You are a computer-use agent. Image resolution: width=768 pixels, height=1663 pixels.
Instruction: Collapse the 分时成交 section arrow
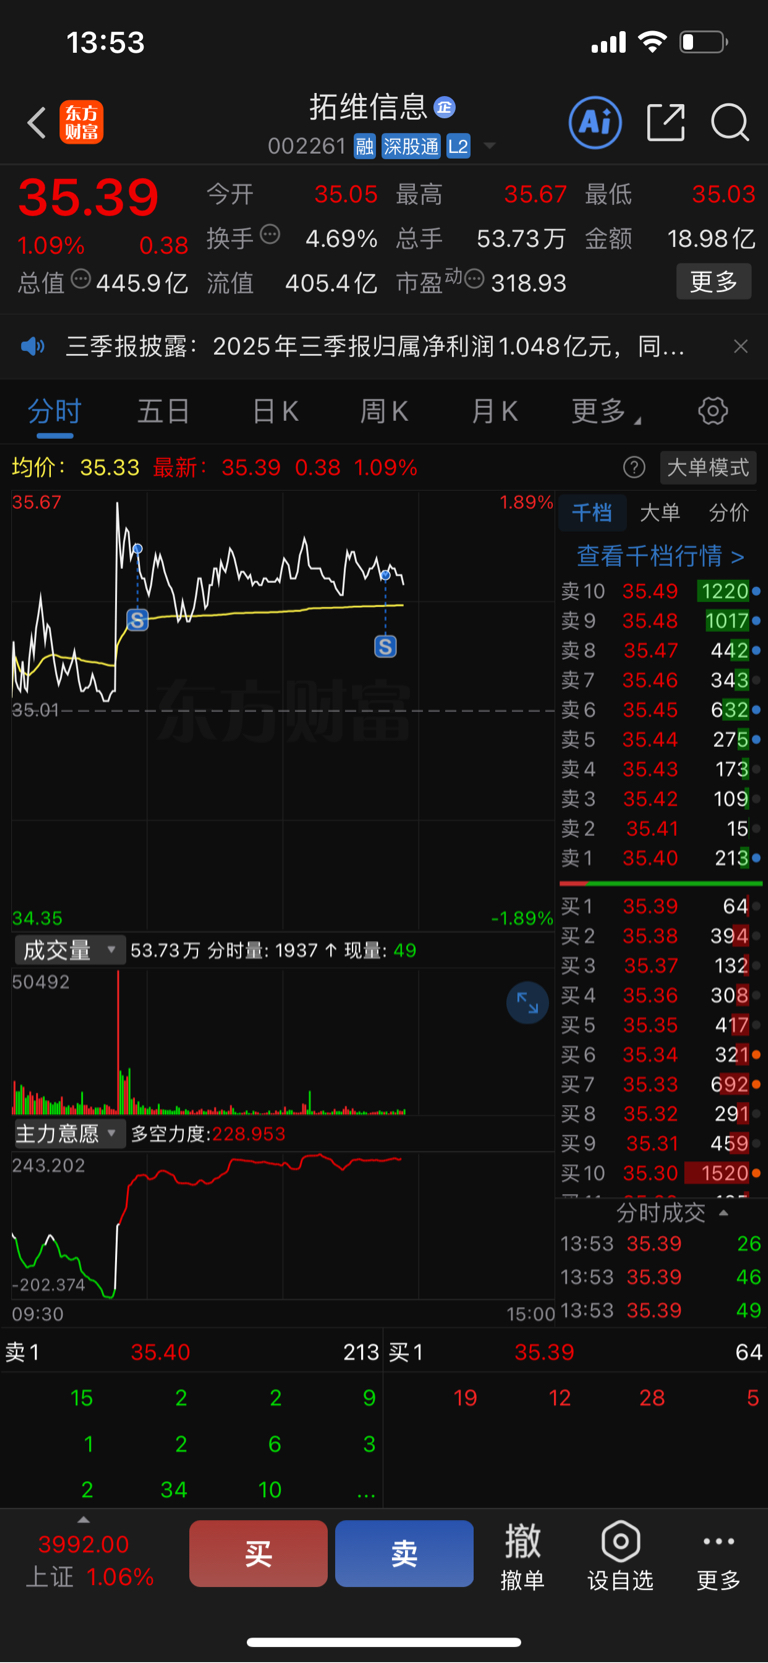click(x=724, y=1213)
